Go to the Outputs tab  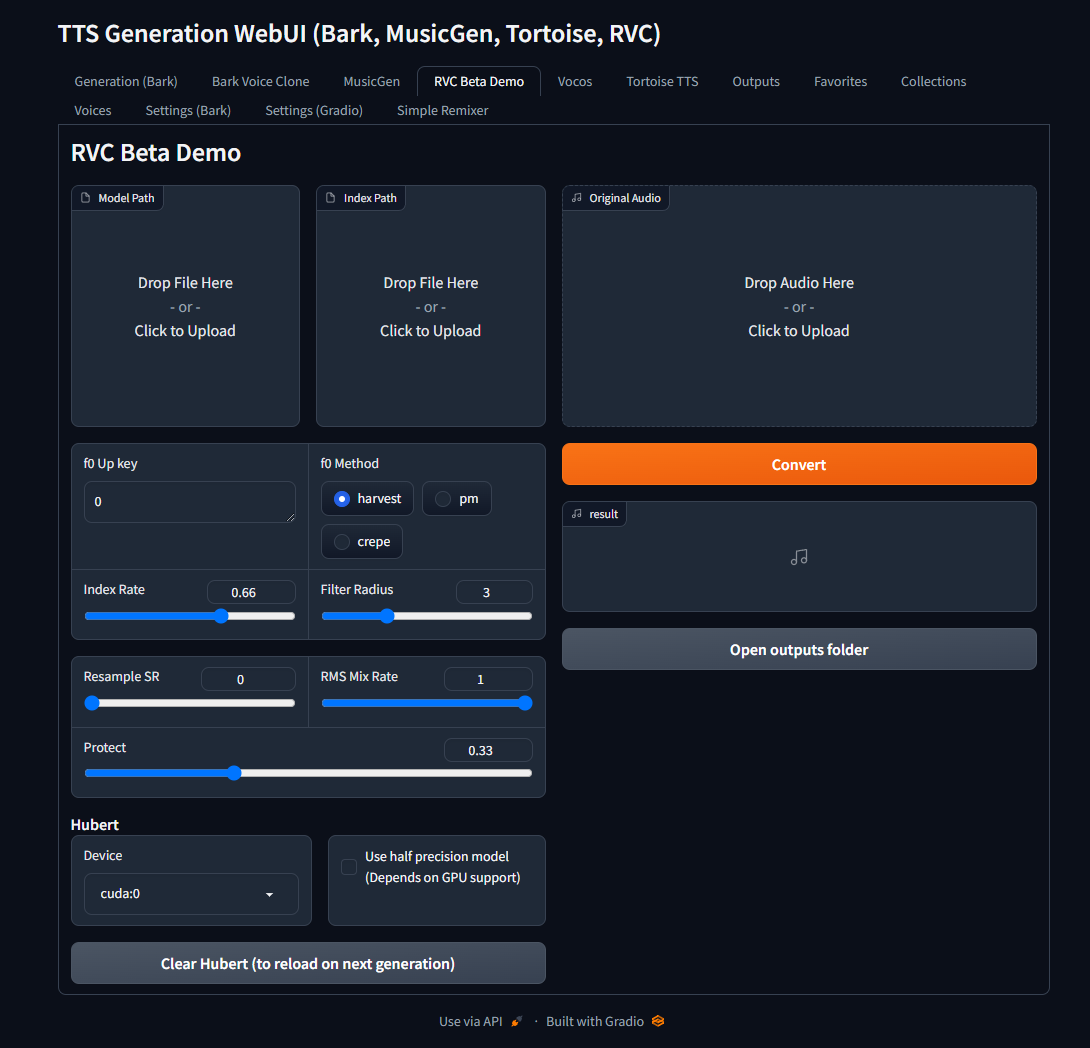tap(756, 81)
